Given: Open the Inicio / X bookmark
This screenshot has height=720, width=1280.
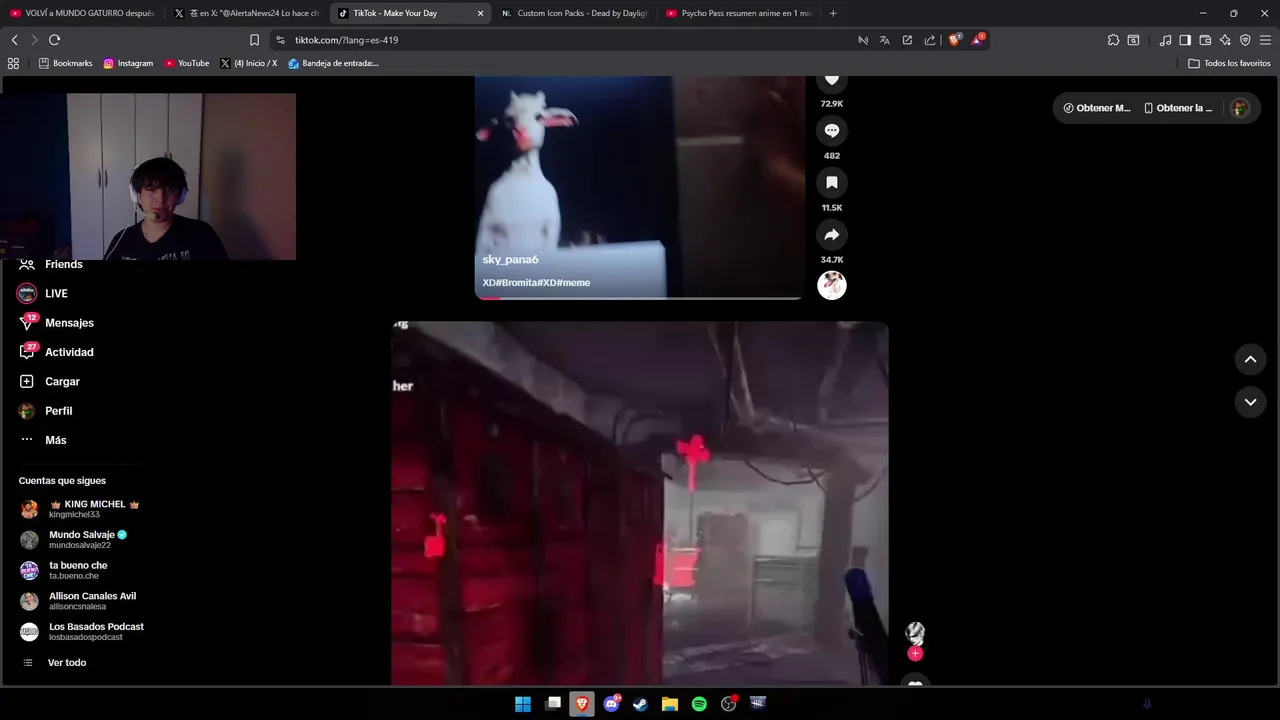Looking at the screenshot, I should coord(248,63).
